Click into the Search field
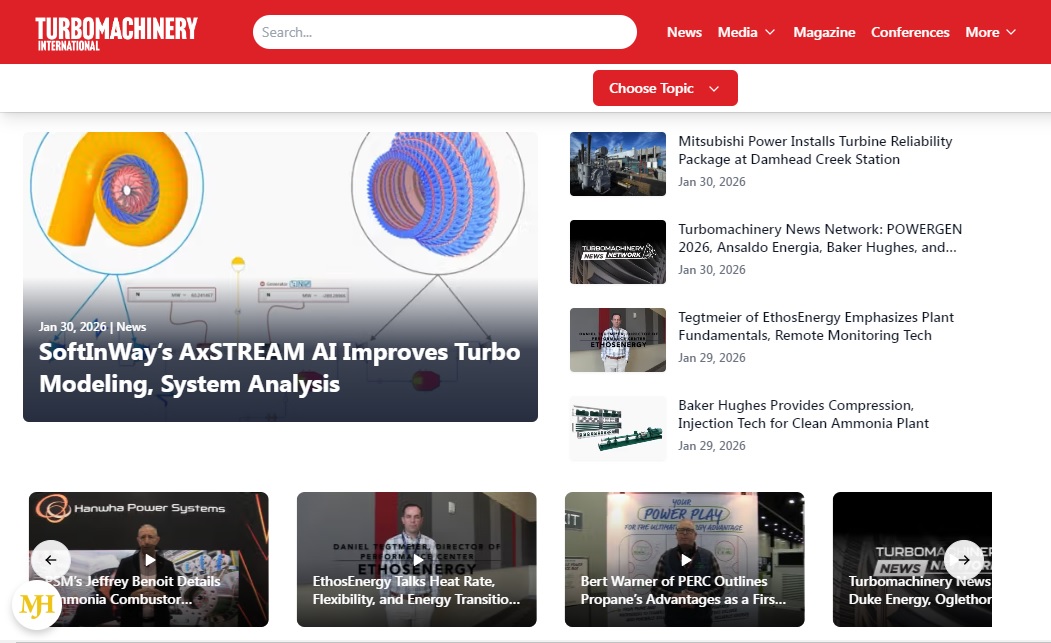1051x643 pixels. 444,32
